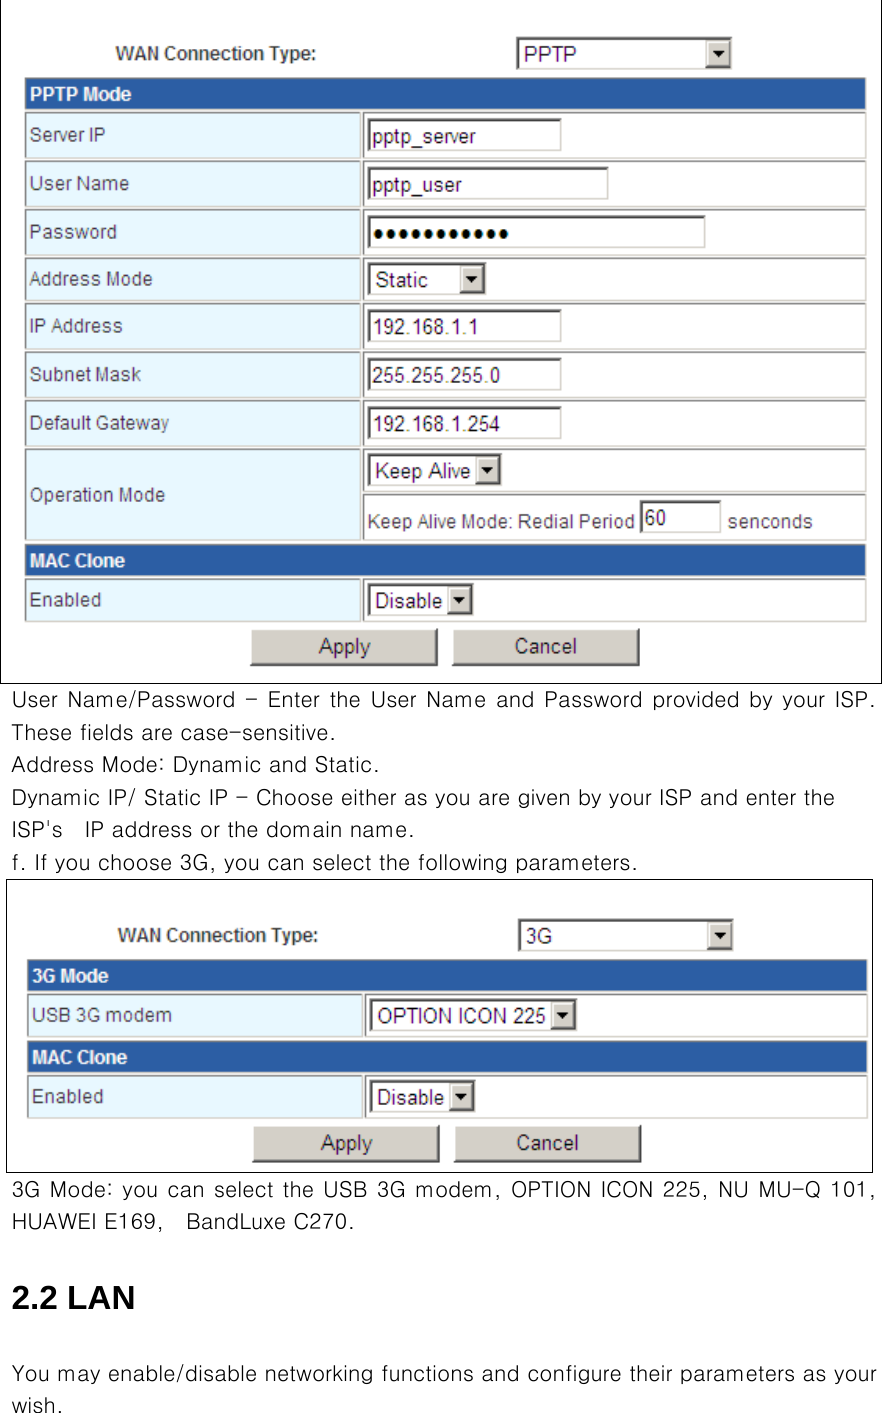Click the pptp_user User Name field

pyautogui.click(x=487, y=185)
